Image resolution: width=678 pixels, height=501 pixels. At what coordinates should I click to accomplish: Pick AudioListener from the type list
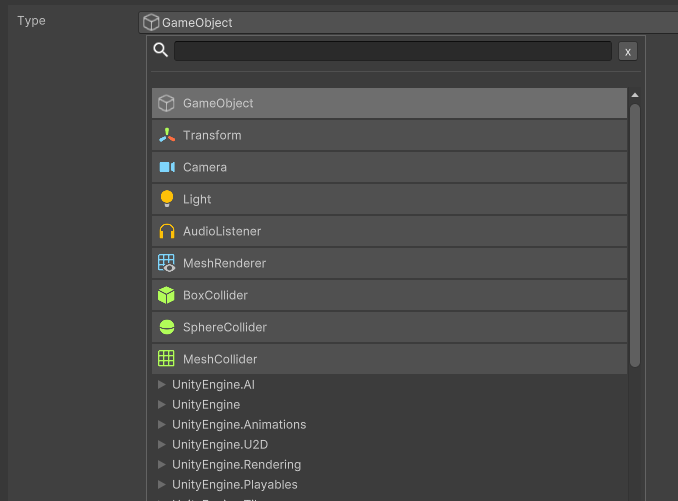pos(389,231)
